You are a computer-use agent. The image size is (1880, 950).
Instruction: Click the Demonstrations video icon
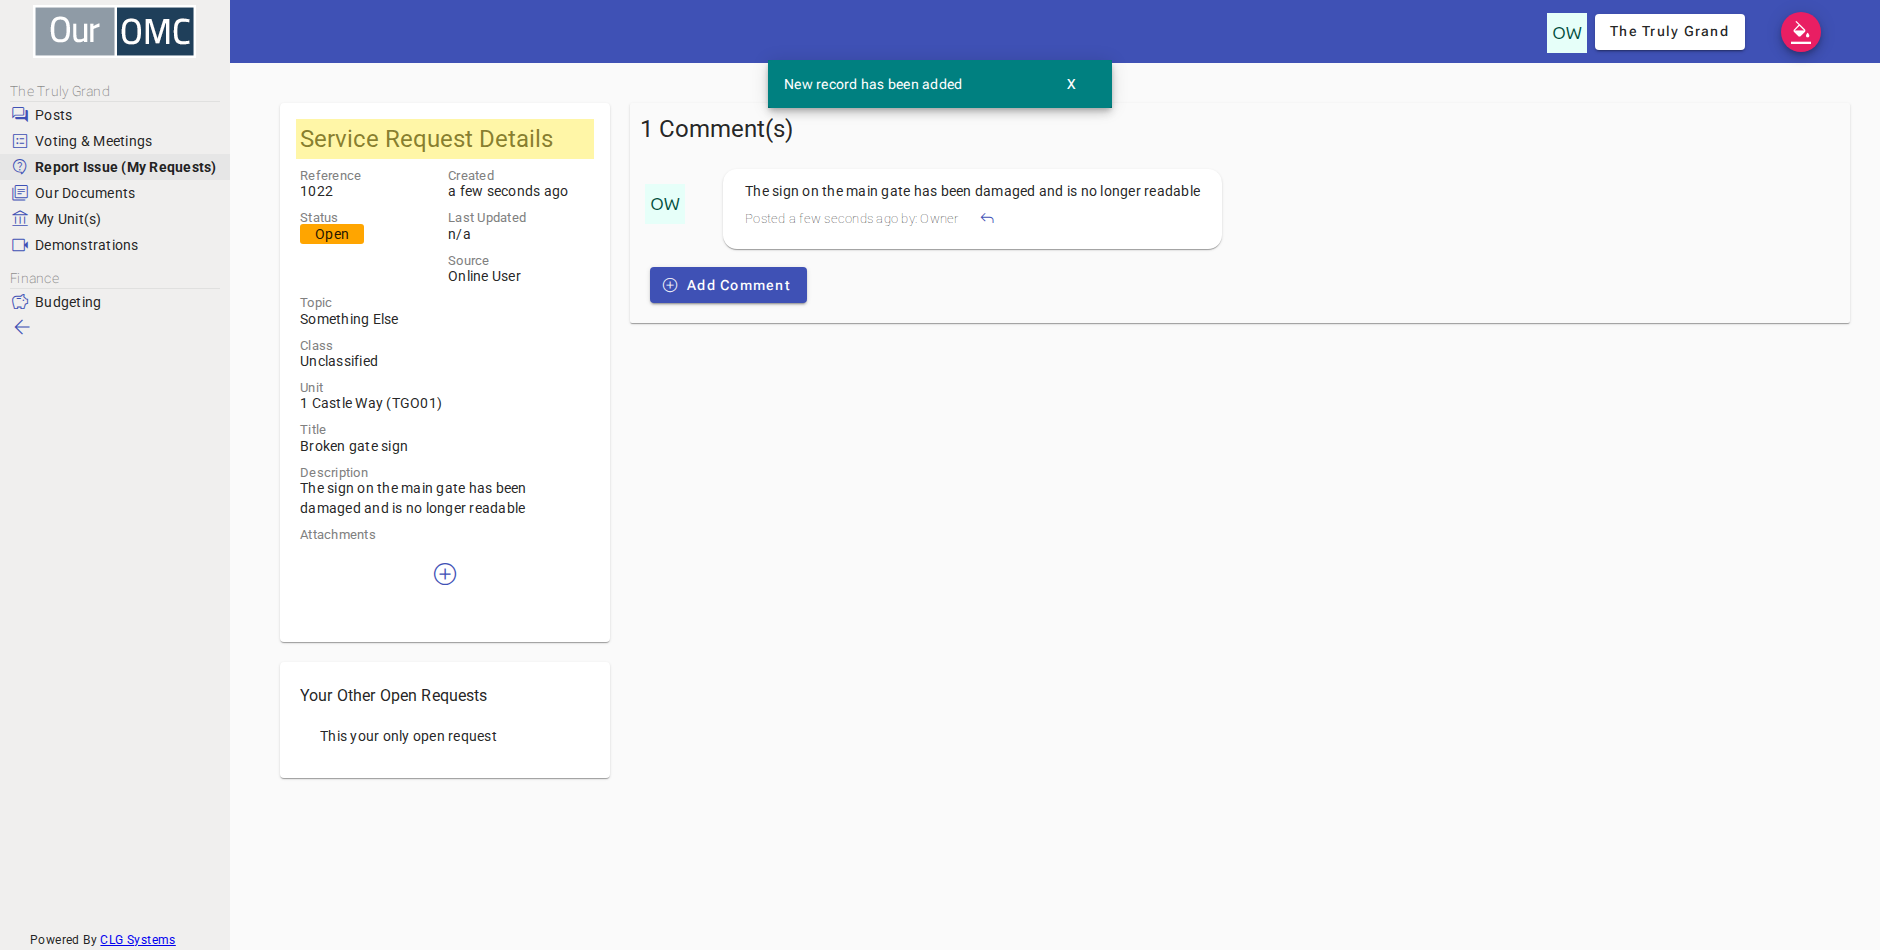point(20,245)
